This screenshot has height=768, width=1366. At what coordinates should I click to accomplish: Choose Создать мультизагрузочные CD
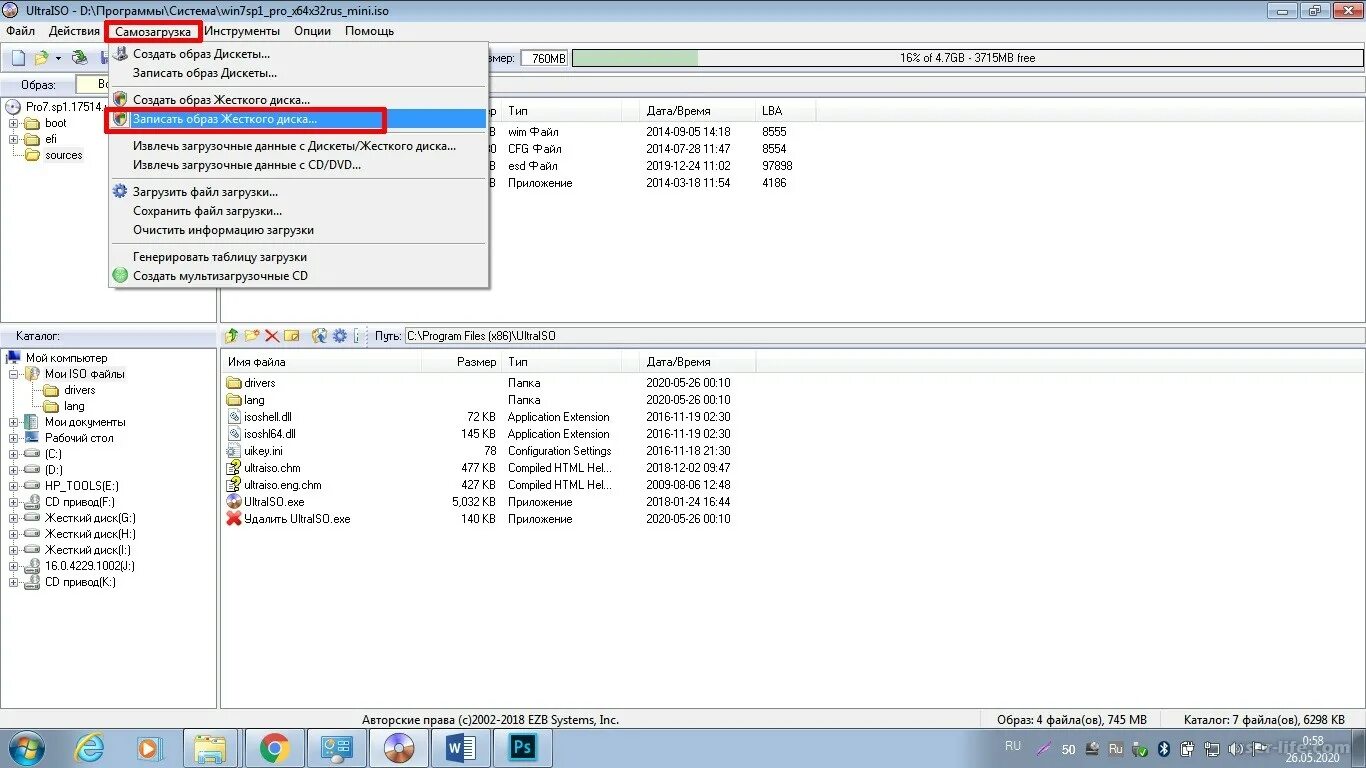pos(299,276)
